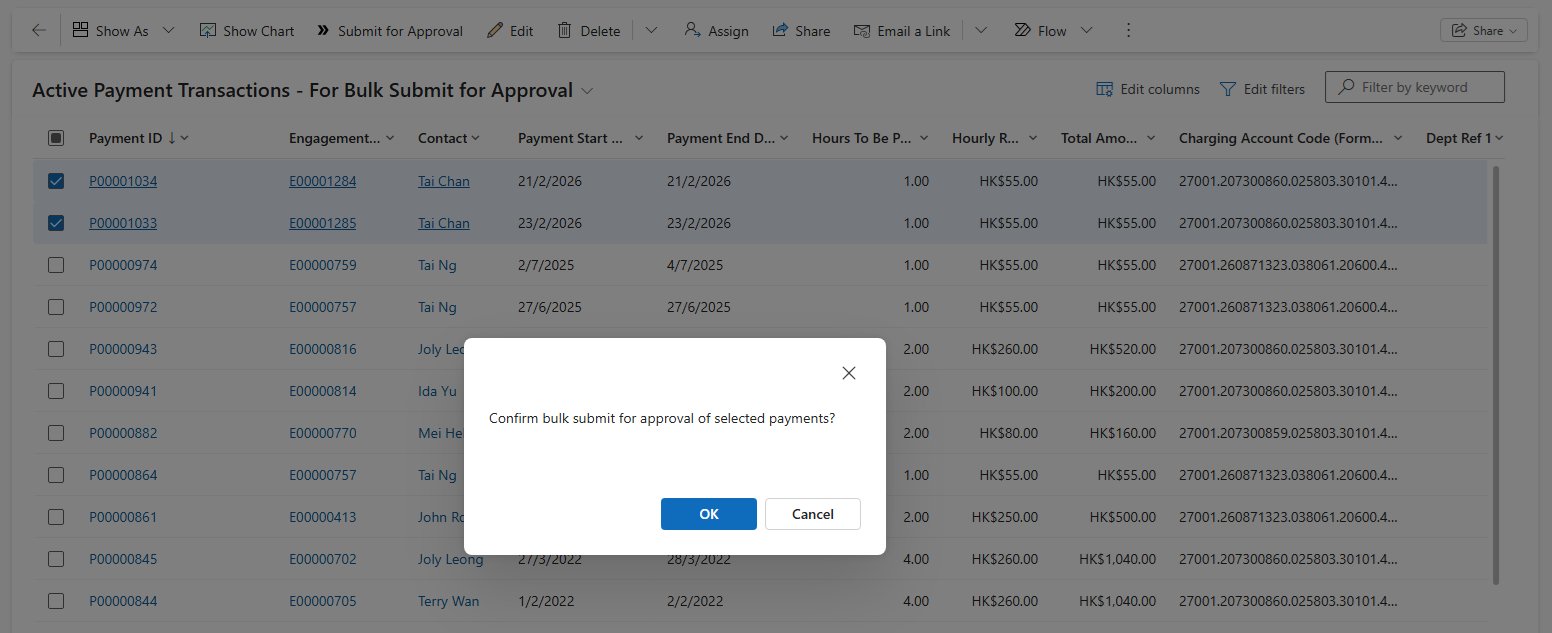
Task: Click the back arrow icon
Action: [x=39, y=31]
